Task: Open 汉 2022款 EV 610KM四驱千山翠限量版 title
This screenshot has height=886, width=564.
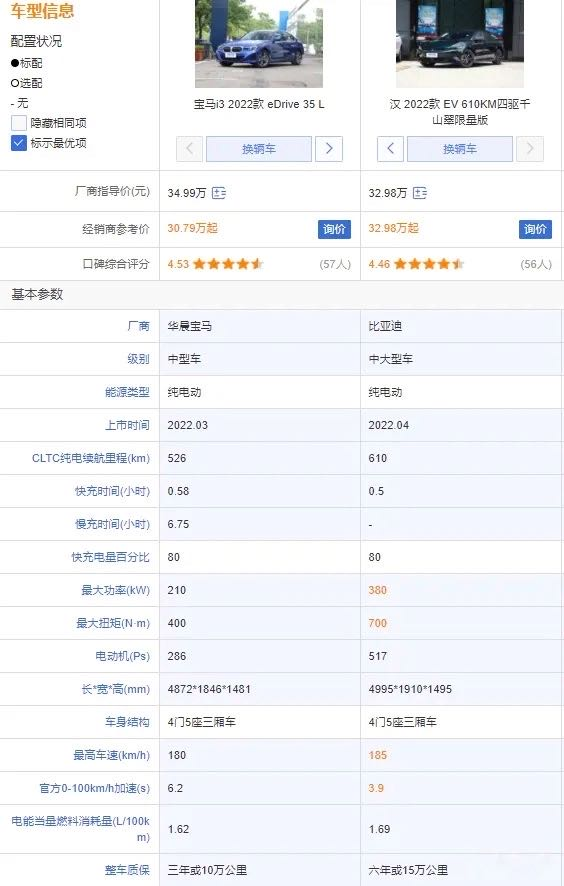Action: [x=460, y=112]
